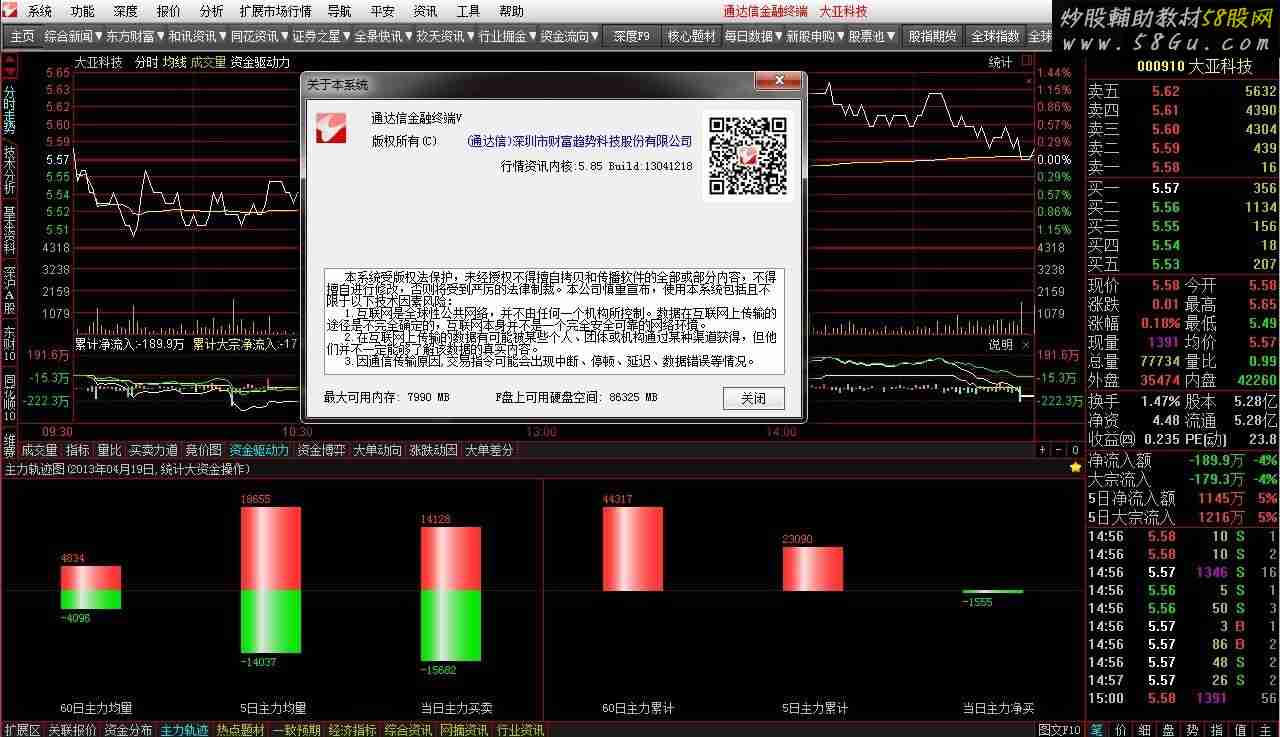
Task: Click the 关闭 button in the dialog
Action: (x=753, y=398)
